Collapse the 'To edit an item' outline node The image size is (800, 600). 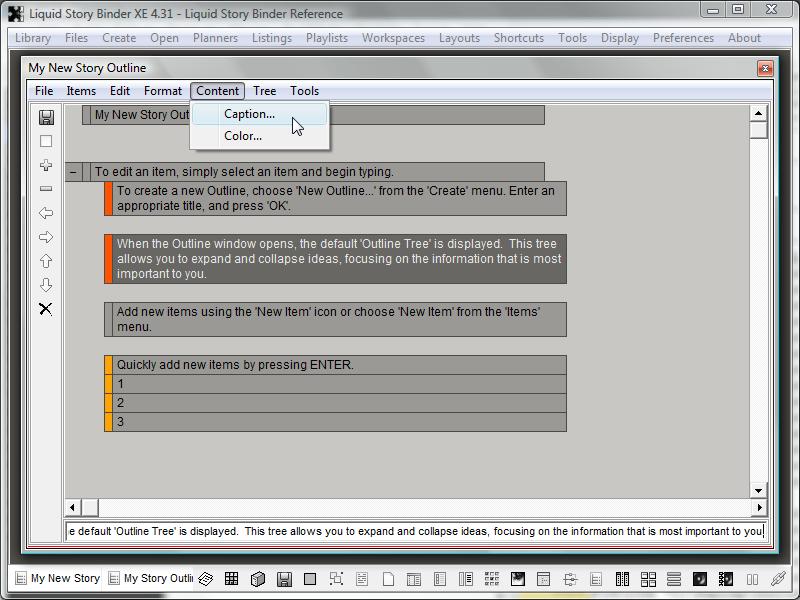pyautogui.click(x=73, y=172)
